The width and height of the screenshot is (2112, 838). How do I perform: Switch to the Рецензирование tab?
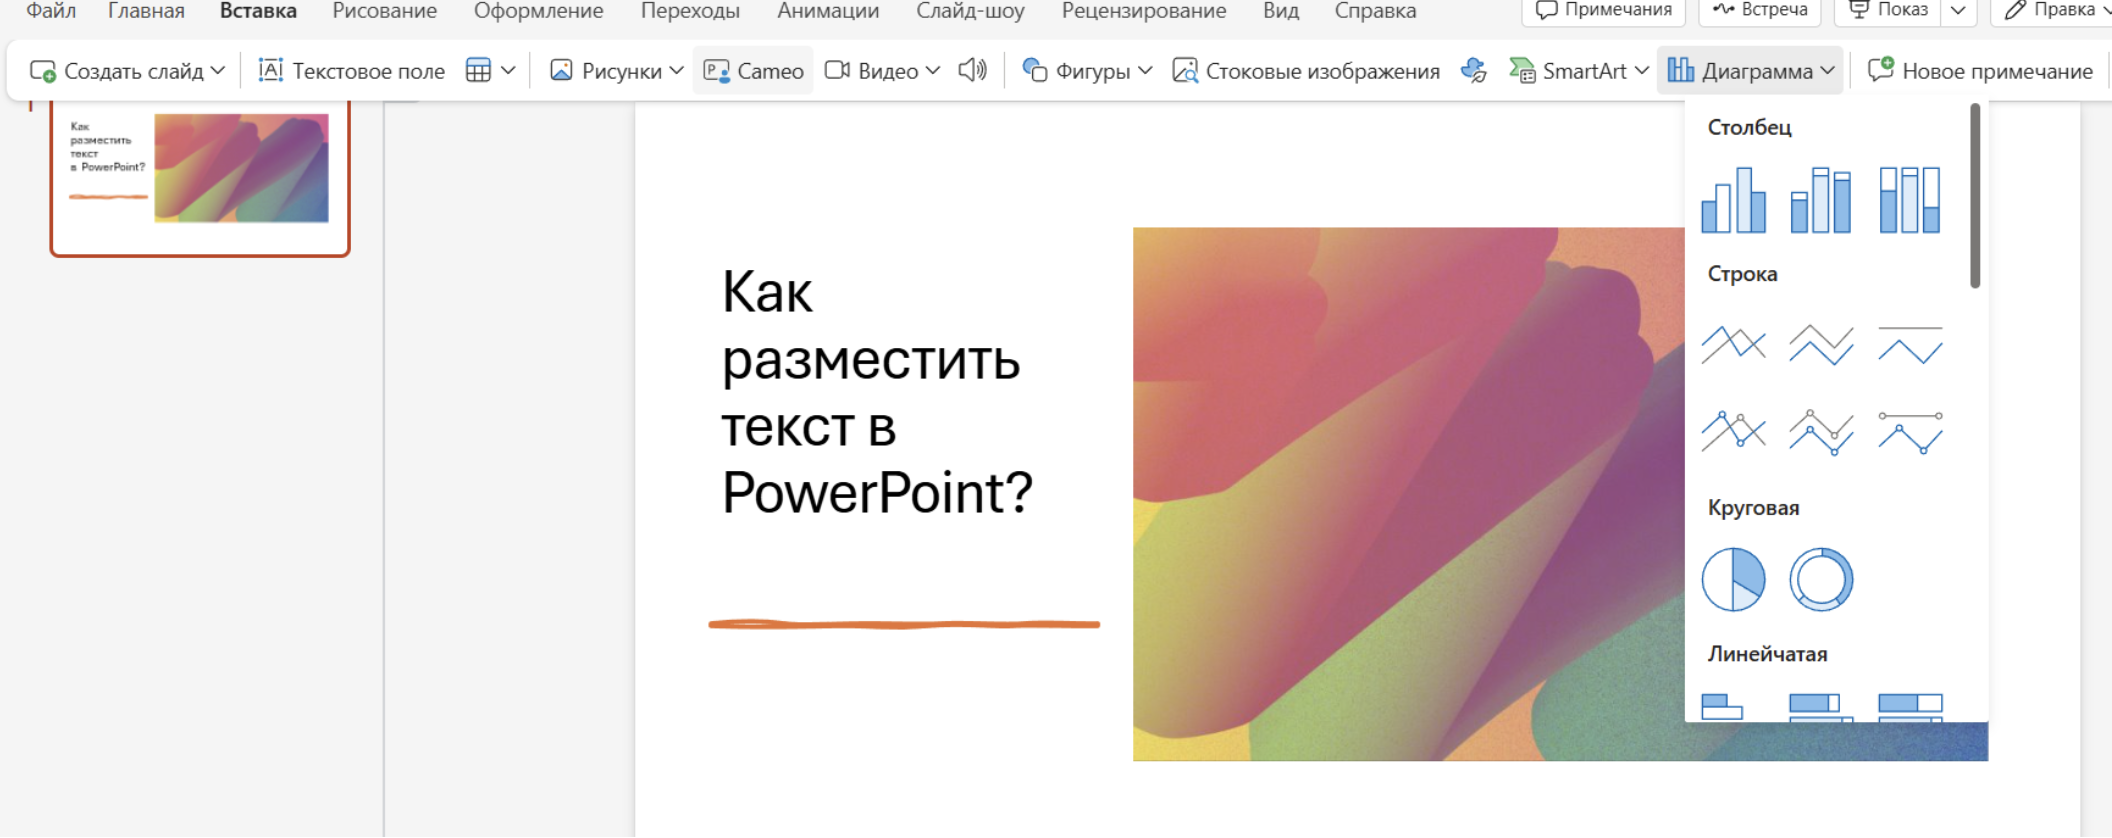[x=1144, y=11]
